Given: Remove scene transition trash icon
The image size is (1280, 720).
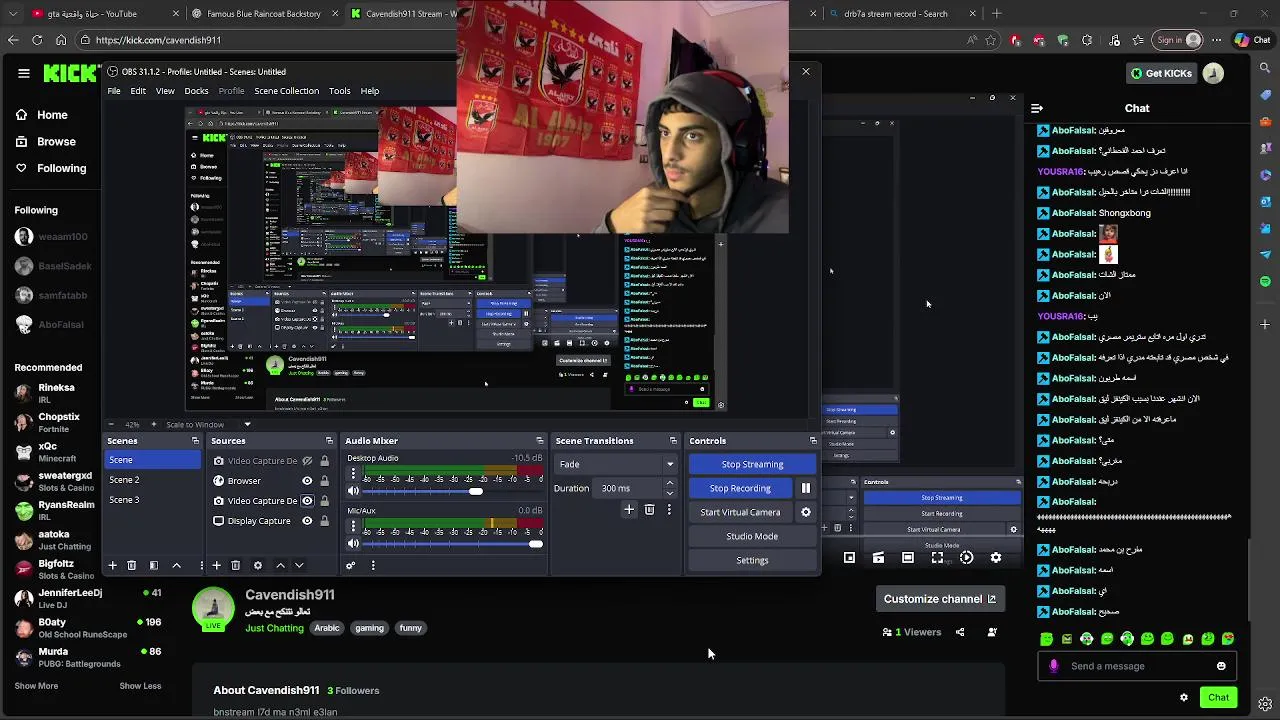Looking at the screenshot, I should (x=649, y=510).
